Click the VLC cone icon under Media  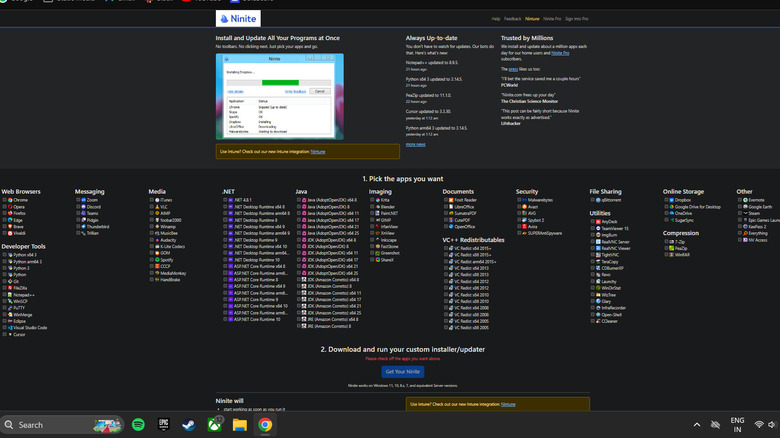157,207
